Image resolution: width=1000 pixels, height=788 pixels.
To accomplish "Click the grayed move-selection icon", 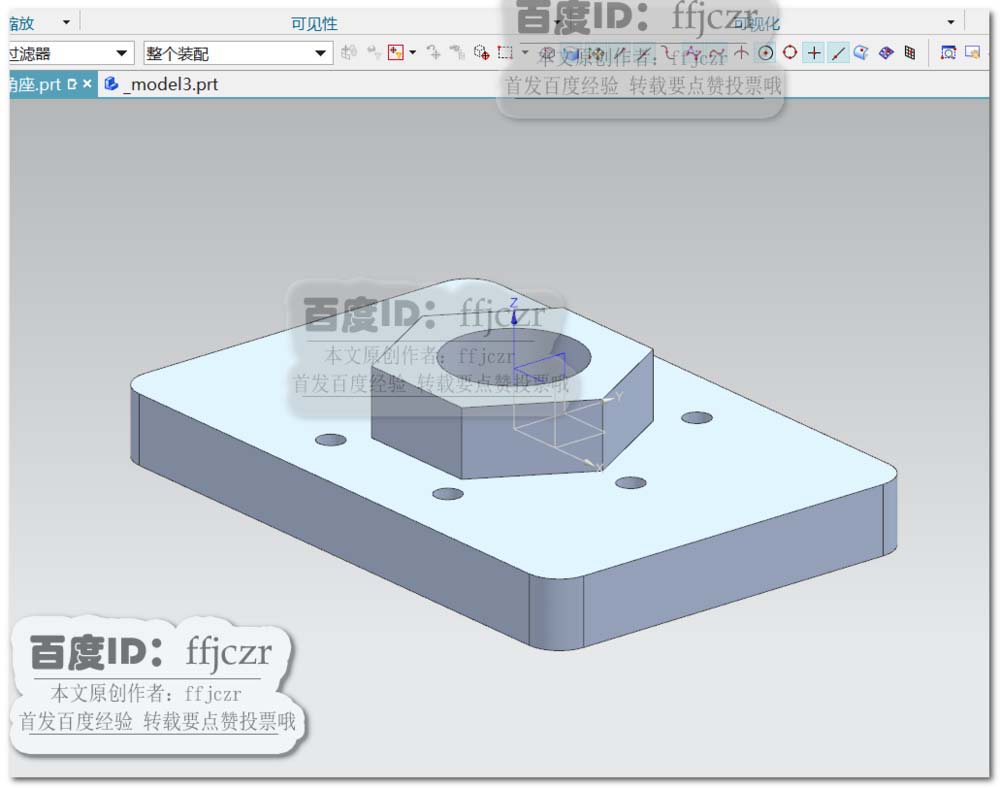I will (374, 52).
